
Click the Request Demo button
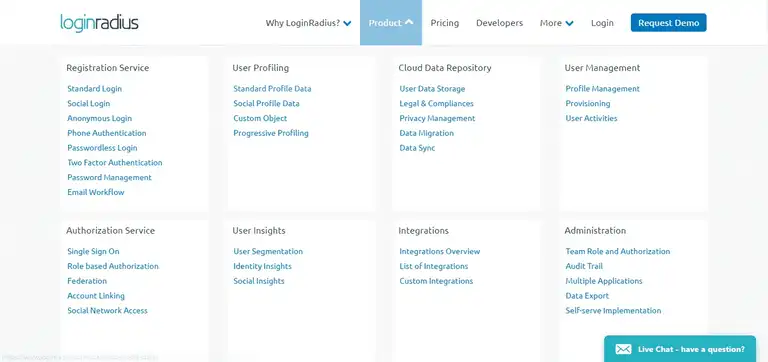click(669, 23)
